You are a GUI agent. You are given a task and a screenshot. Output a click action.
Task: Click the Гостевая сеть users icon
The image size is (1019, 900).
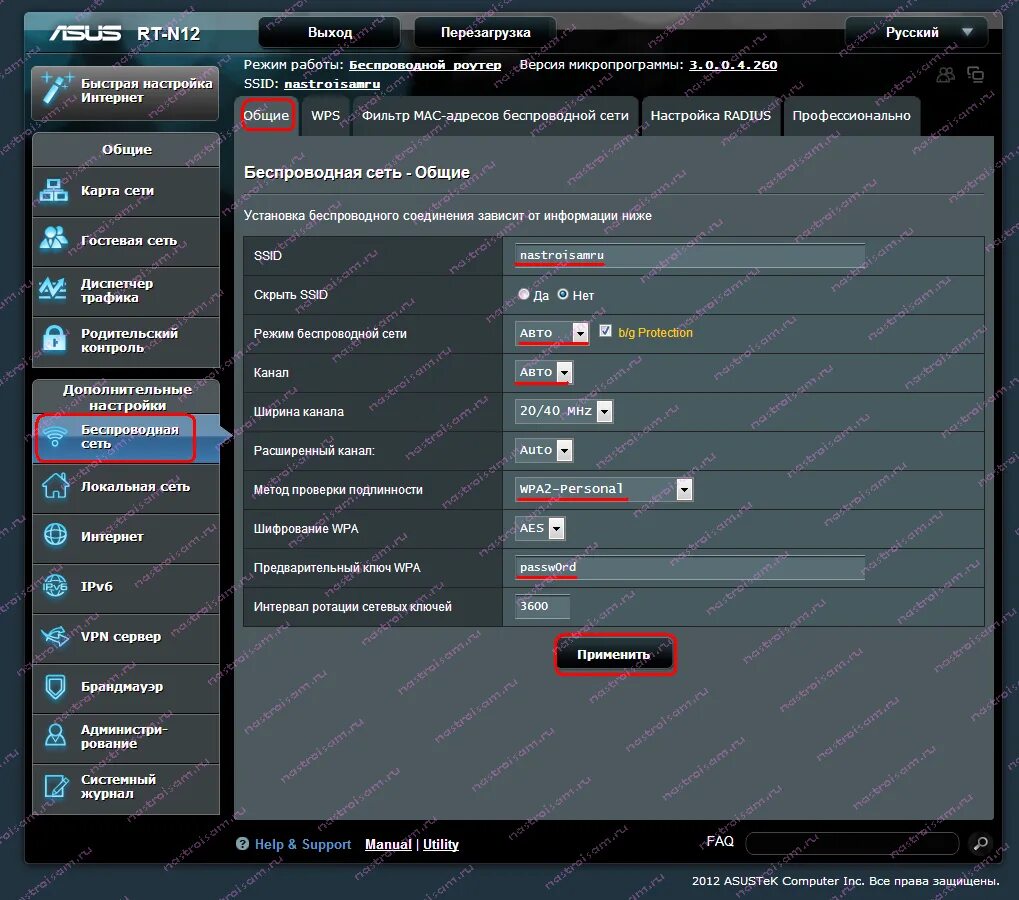[54, 238]
